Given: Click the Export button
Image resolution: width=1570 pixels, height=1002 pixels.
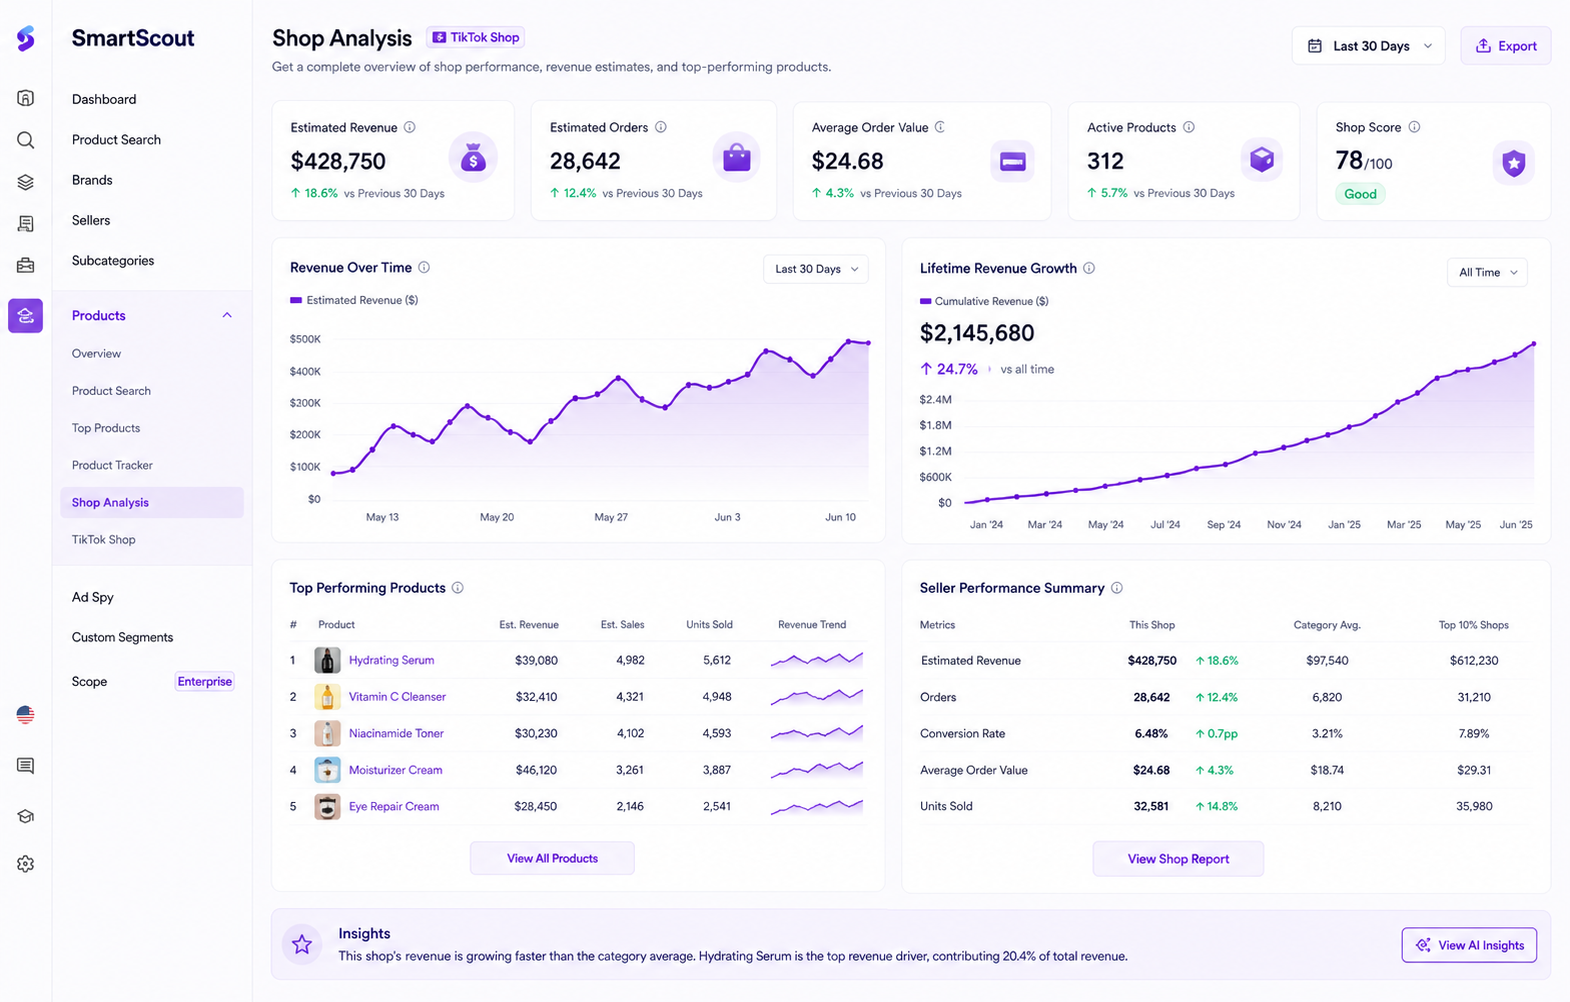Looking at the screenshot, I should click(1506, 46).
